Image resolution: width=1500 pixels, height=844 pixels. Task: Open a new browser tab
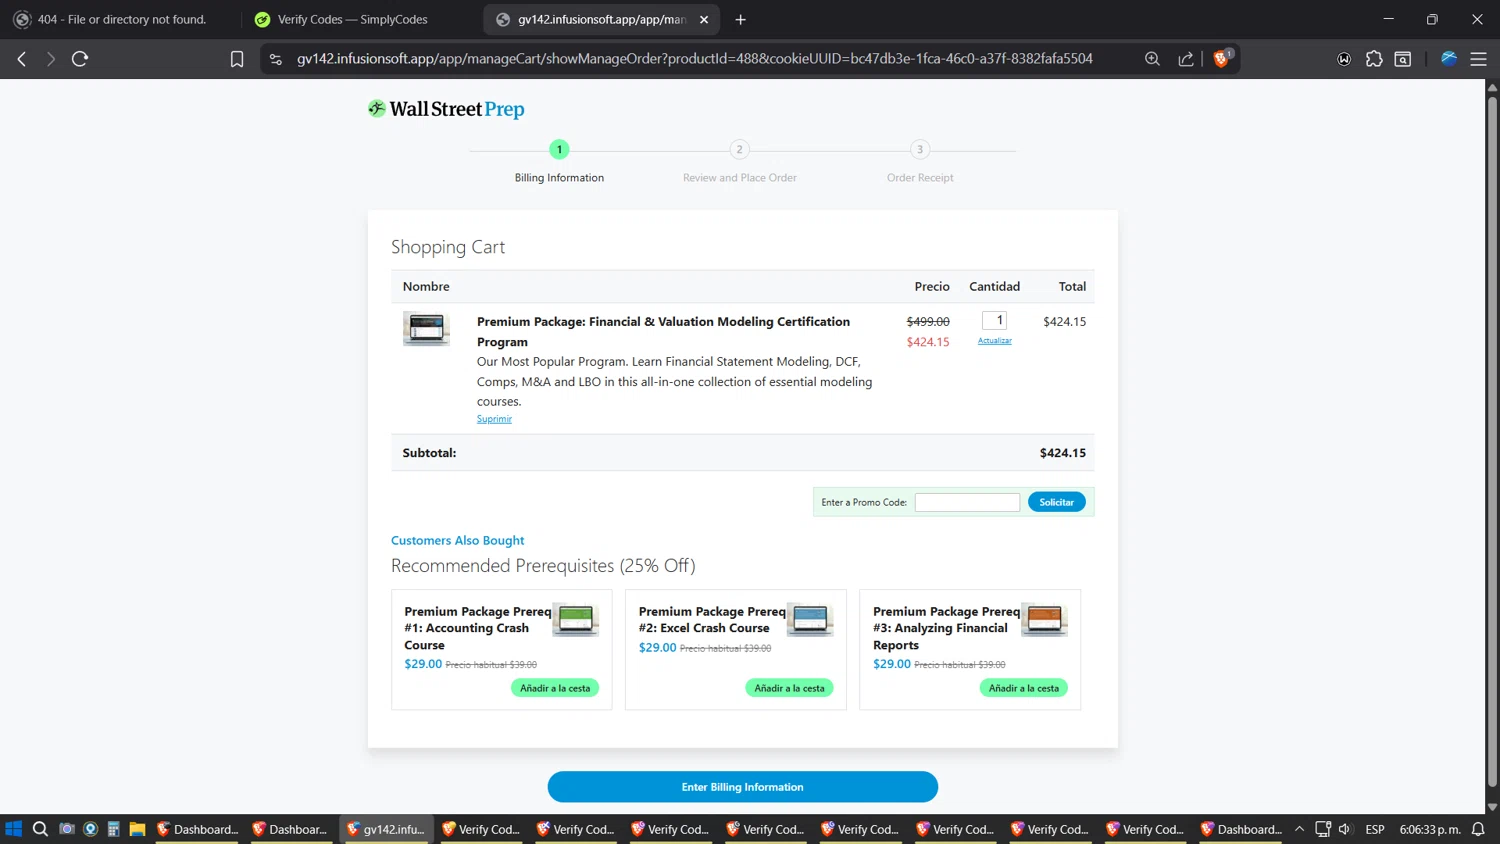pyautogui.click(x=740, y=19)
